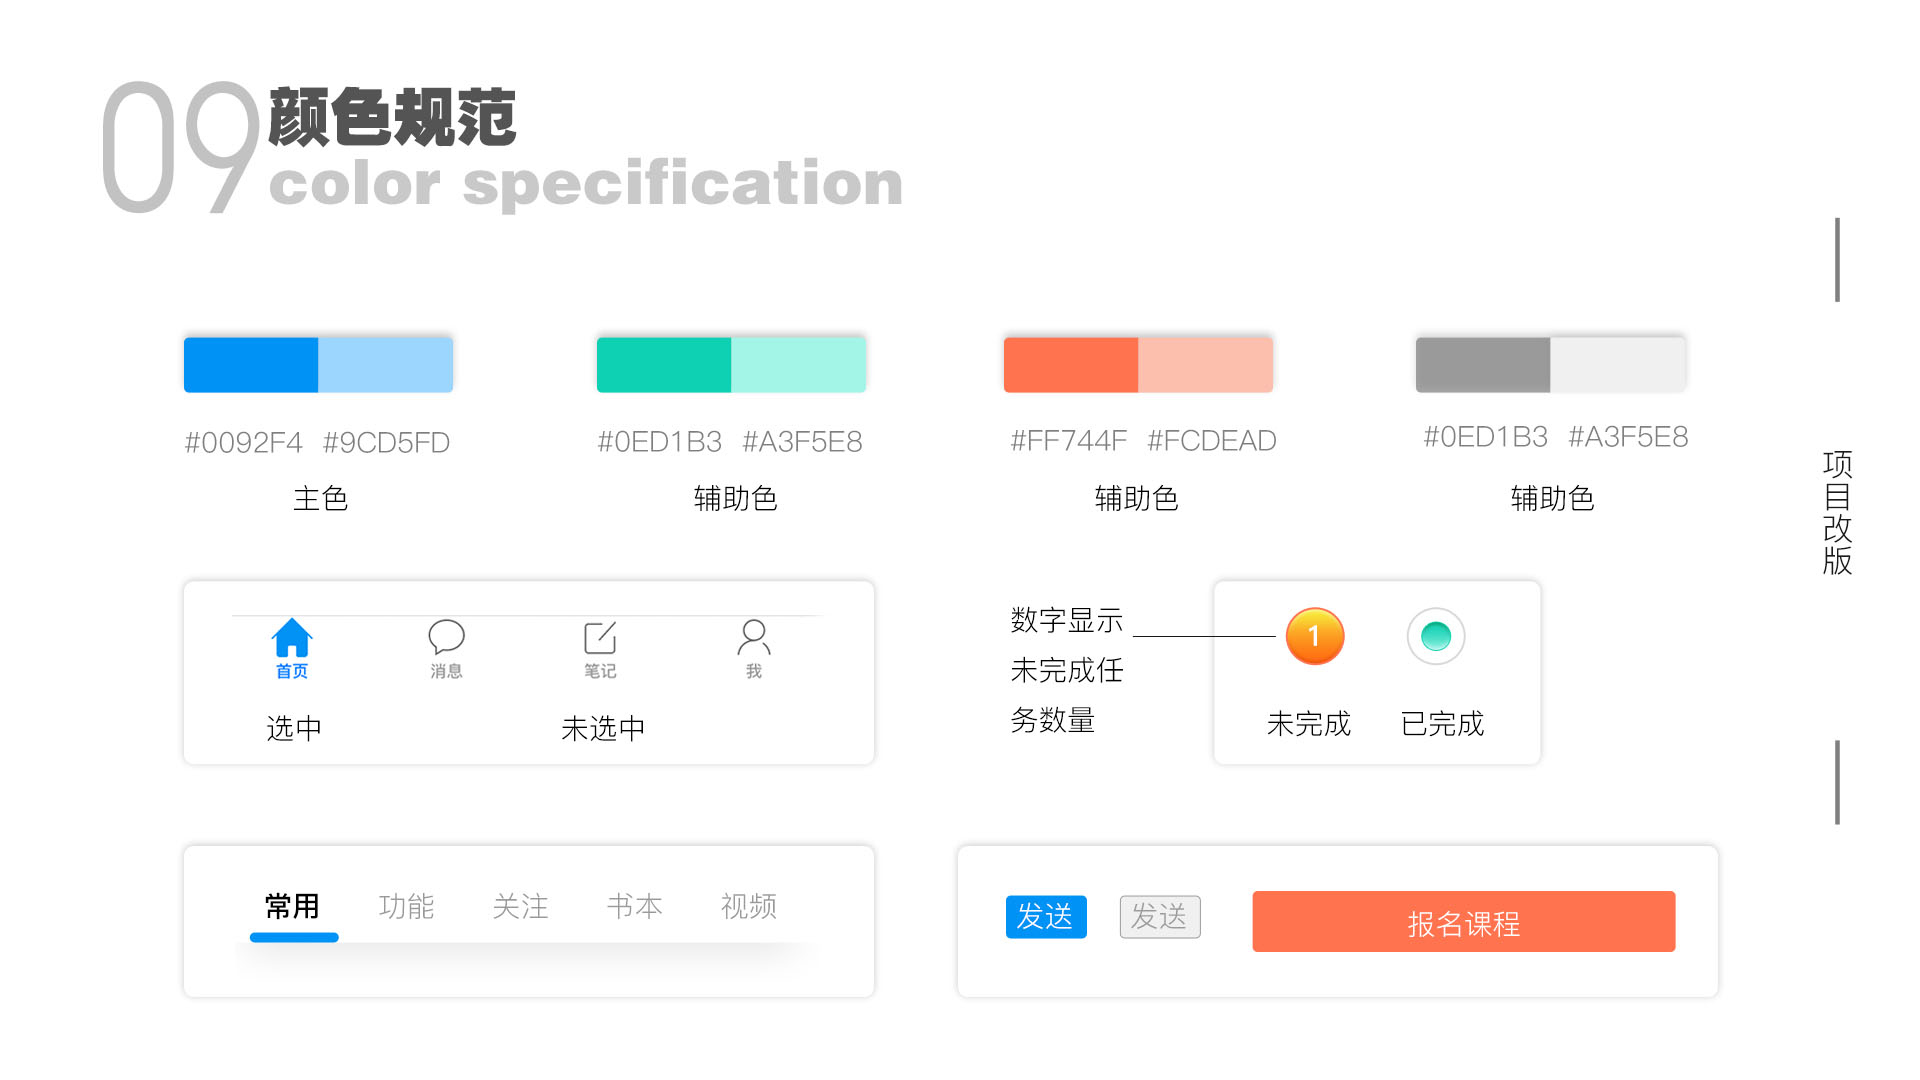1920x1080 pixels.
Task: Click the green 已完成 status circle icon
Action: coord(1436,636)
